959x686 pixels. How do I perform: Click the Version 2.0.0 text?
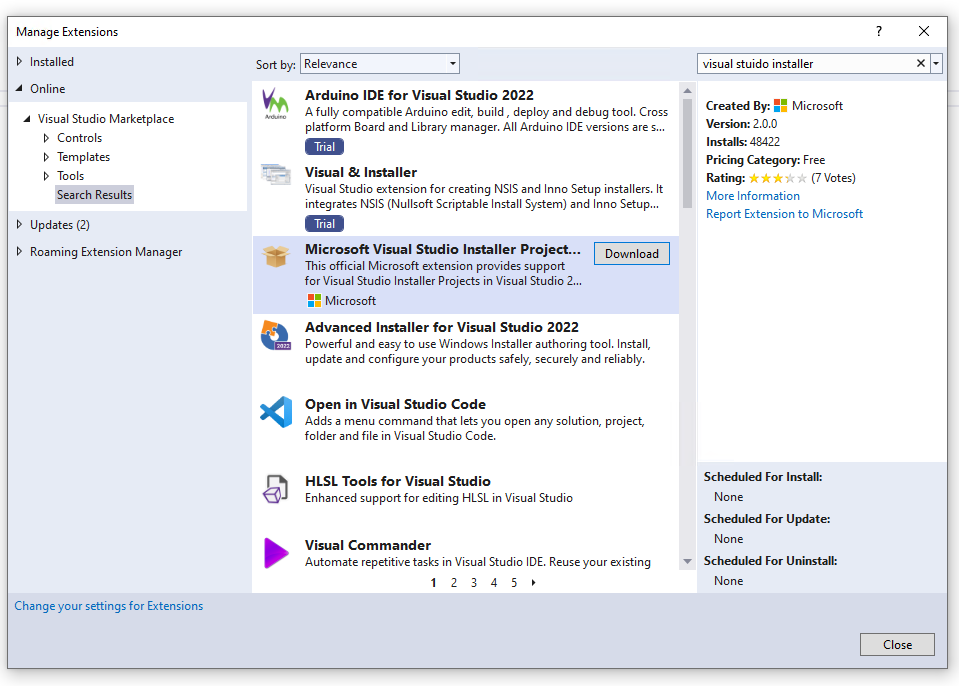tap(741, 124)
